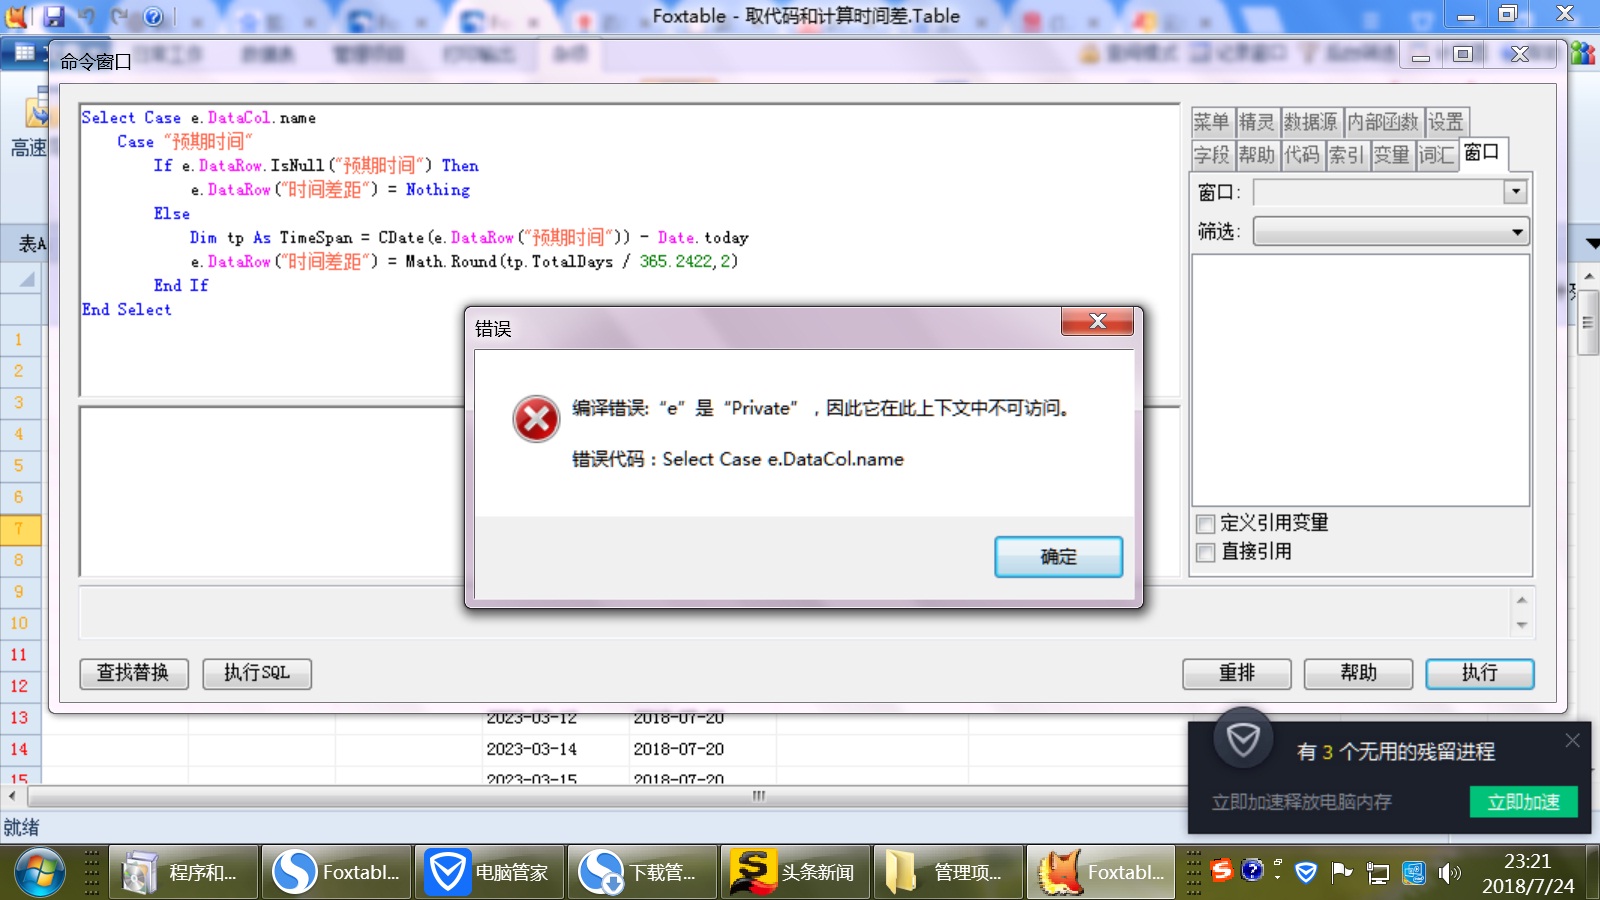Select row header 14 in the table
Image resolution: width=1600 pixels, height=900 pixels.
click(19, 750)
